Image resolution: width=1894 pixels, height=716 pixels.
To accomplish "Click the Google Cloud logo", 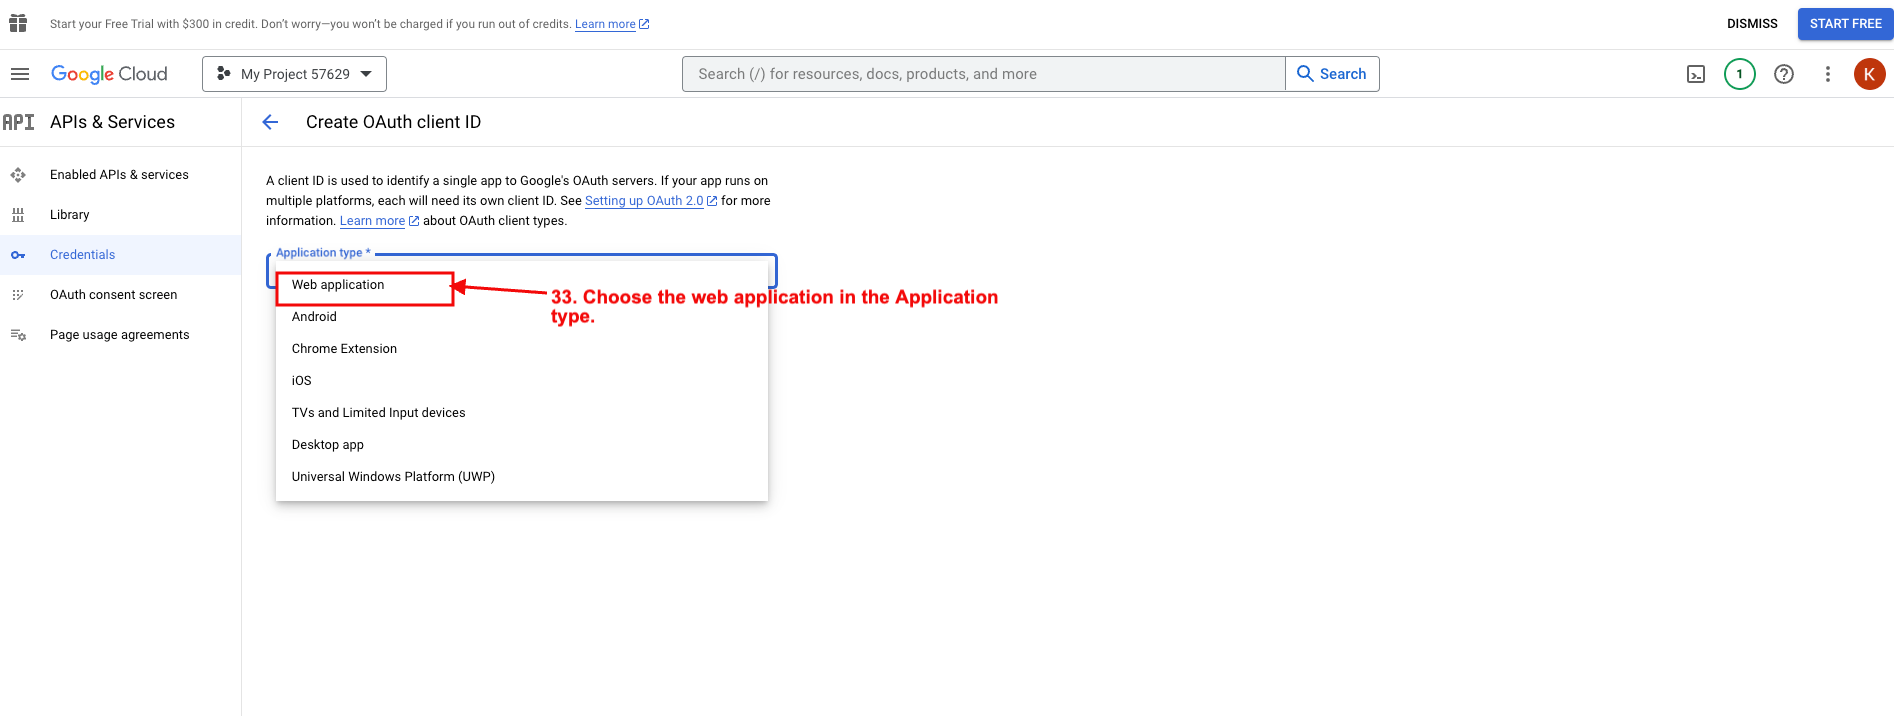I will tap(109, 74).
